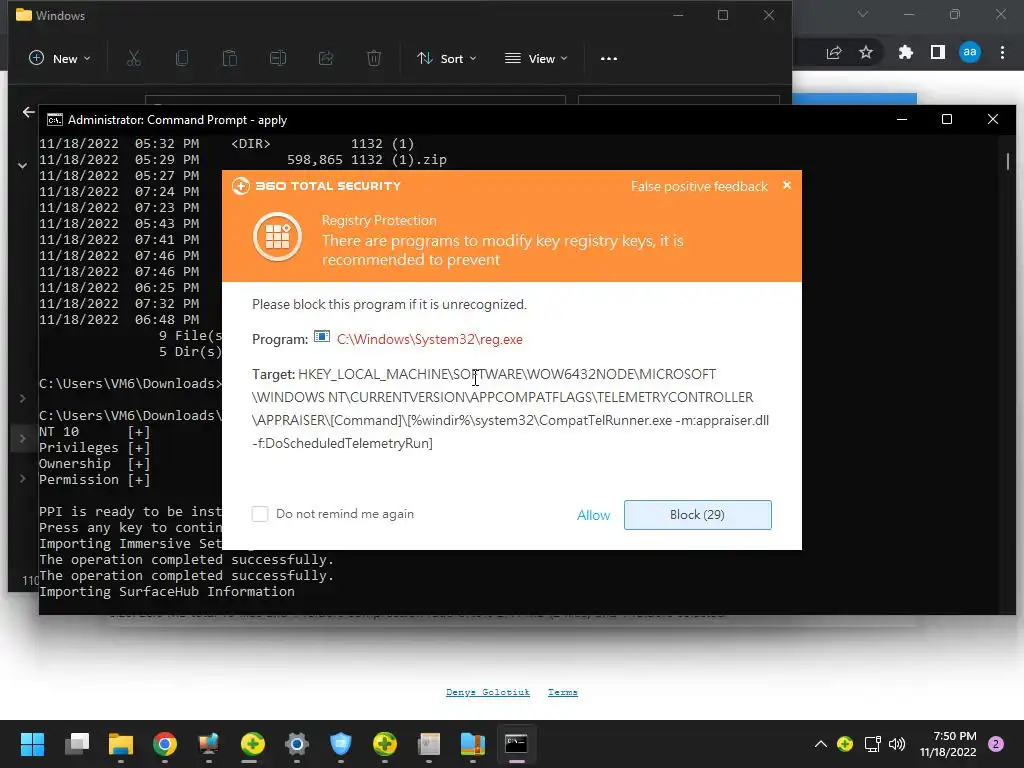Click 360 Security tray icon

[x=845, y=744]
